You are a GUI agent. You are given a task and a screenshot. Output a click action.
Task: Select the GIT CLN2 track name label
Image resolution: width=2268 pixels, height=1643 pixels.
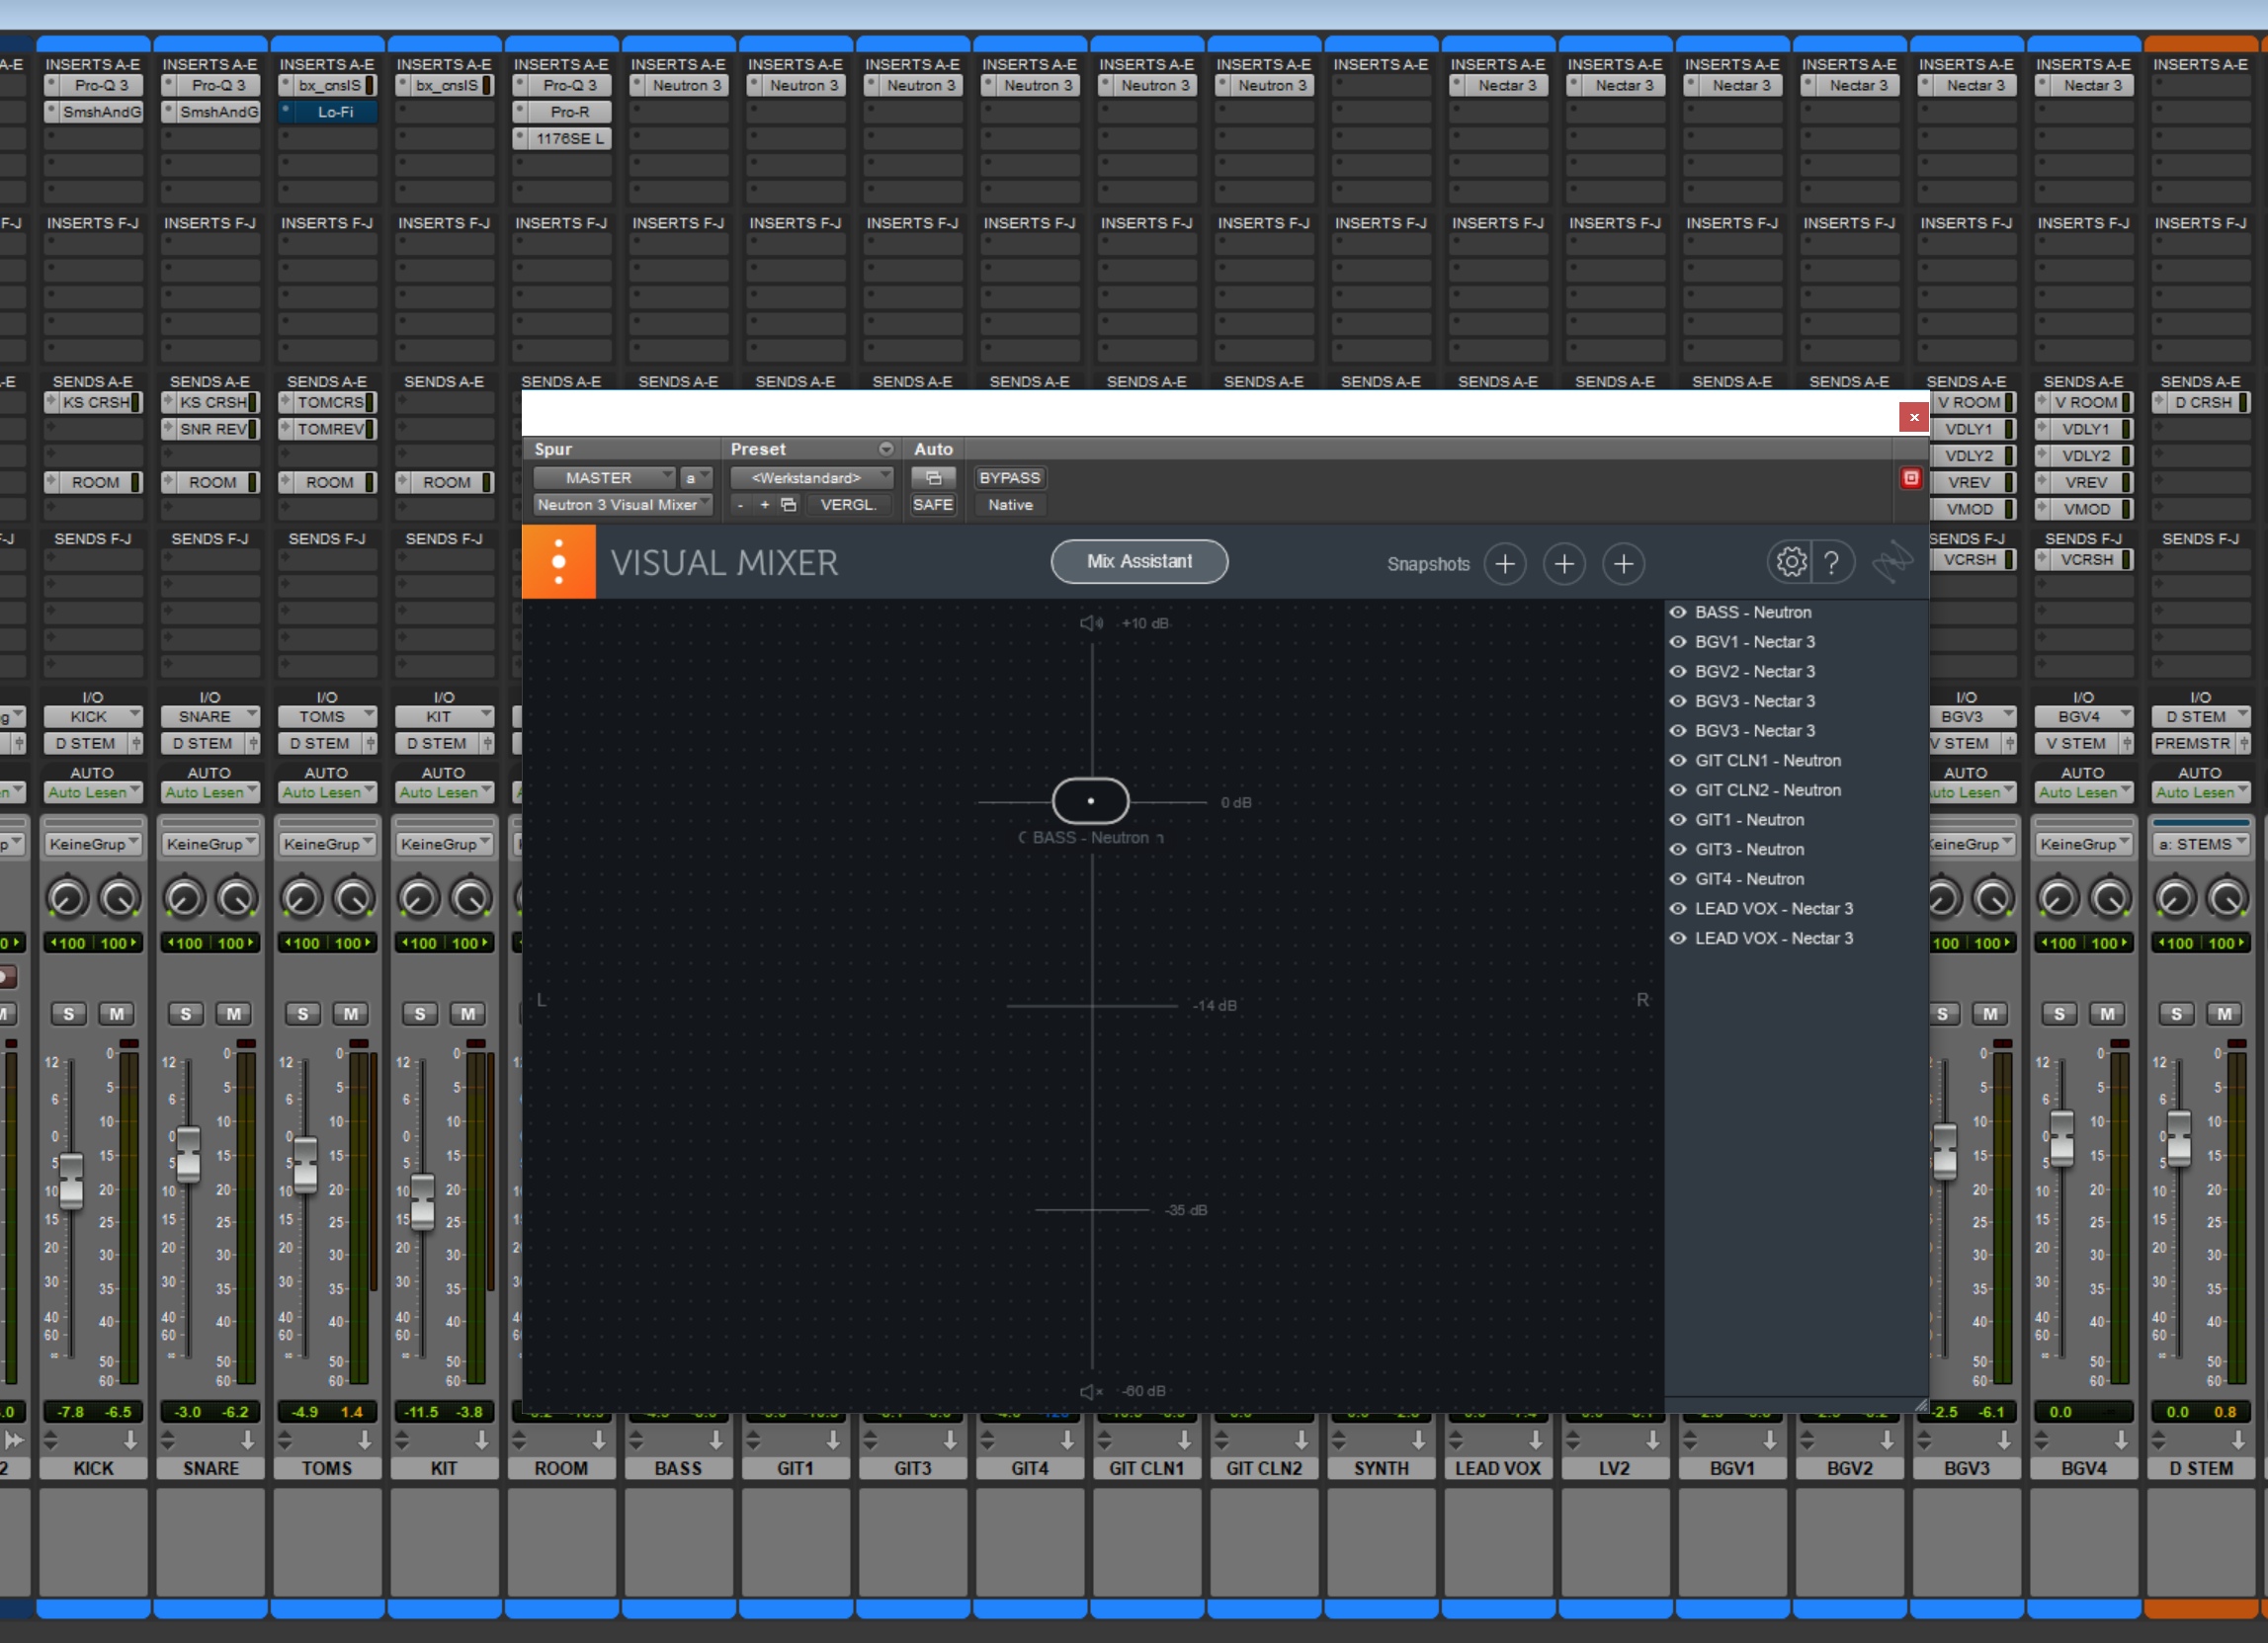(x=1264, y=1468)
